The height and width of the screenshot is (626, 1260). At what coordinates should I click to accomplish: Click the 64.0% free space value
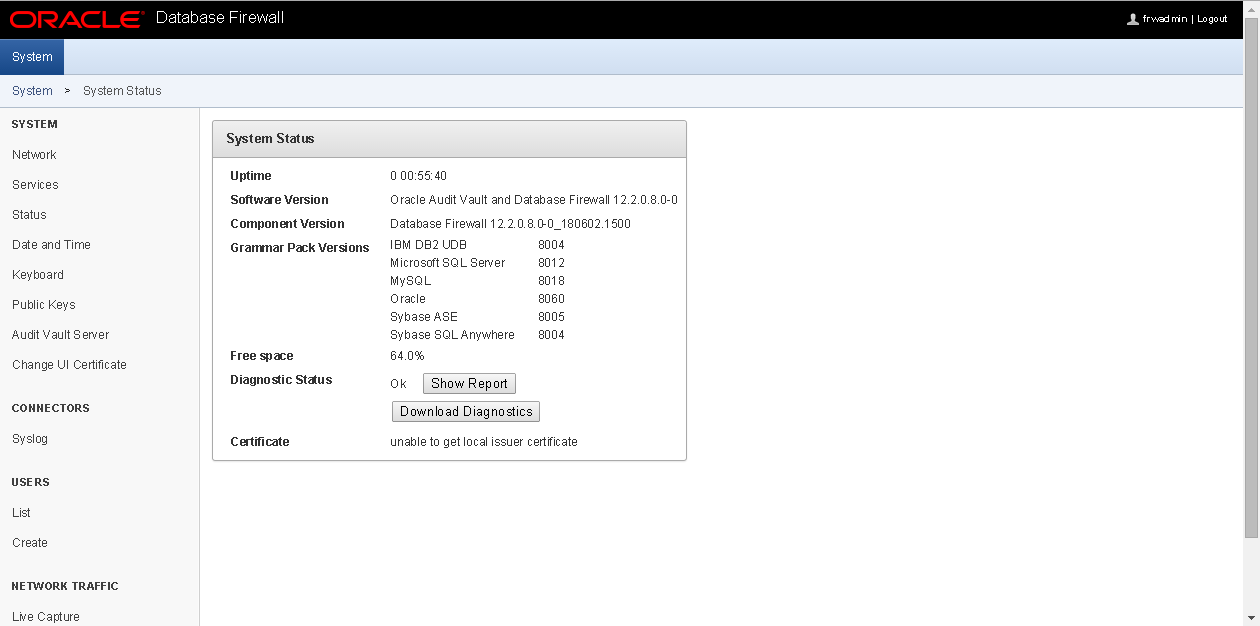[407, 356]
